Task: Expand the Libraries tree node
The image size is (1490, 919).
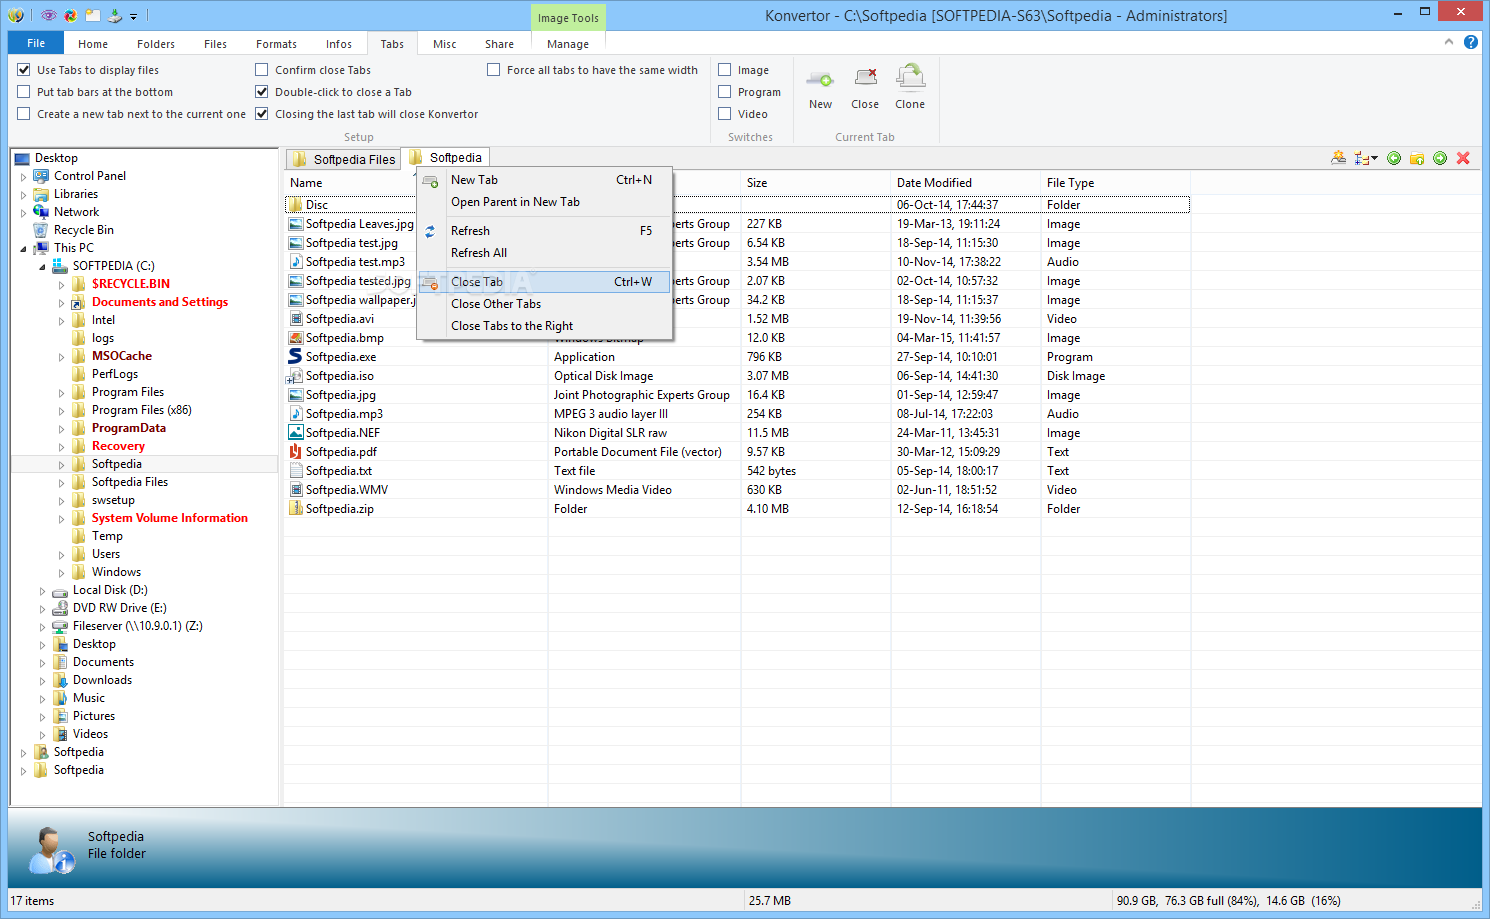Action: [23, 195]
